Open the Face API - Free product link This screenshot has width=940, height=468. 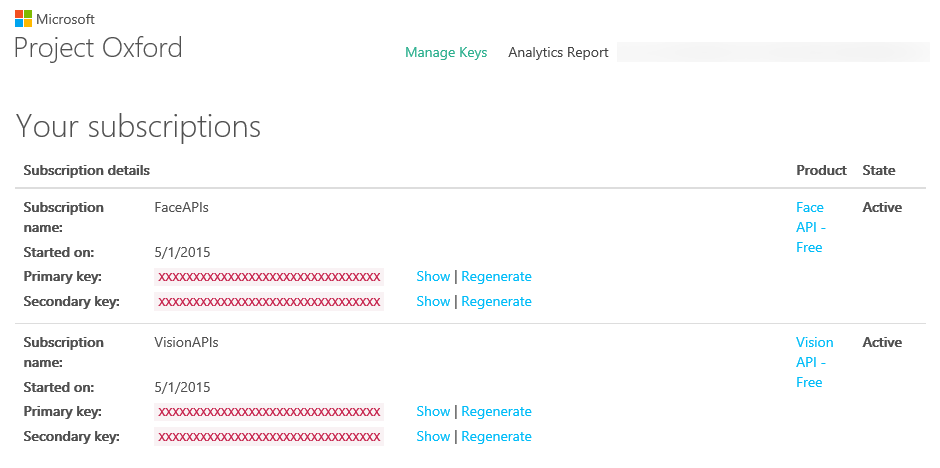coord(809,227)
